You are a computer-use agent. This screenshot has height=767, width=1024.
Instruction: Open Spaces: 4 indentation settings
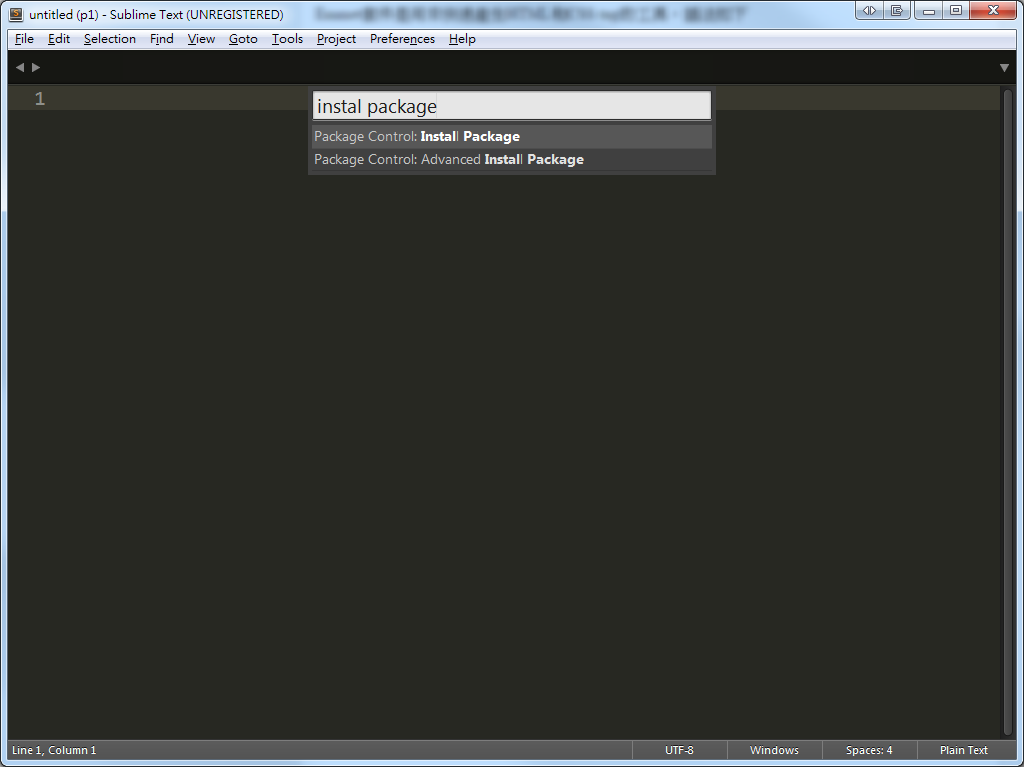click(869, 750)
